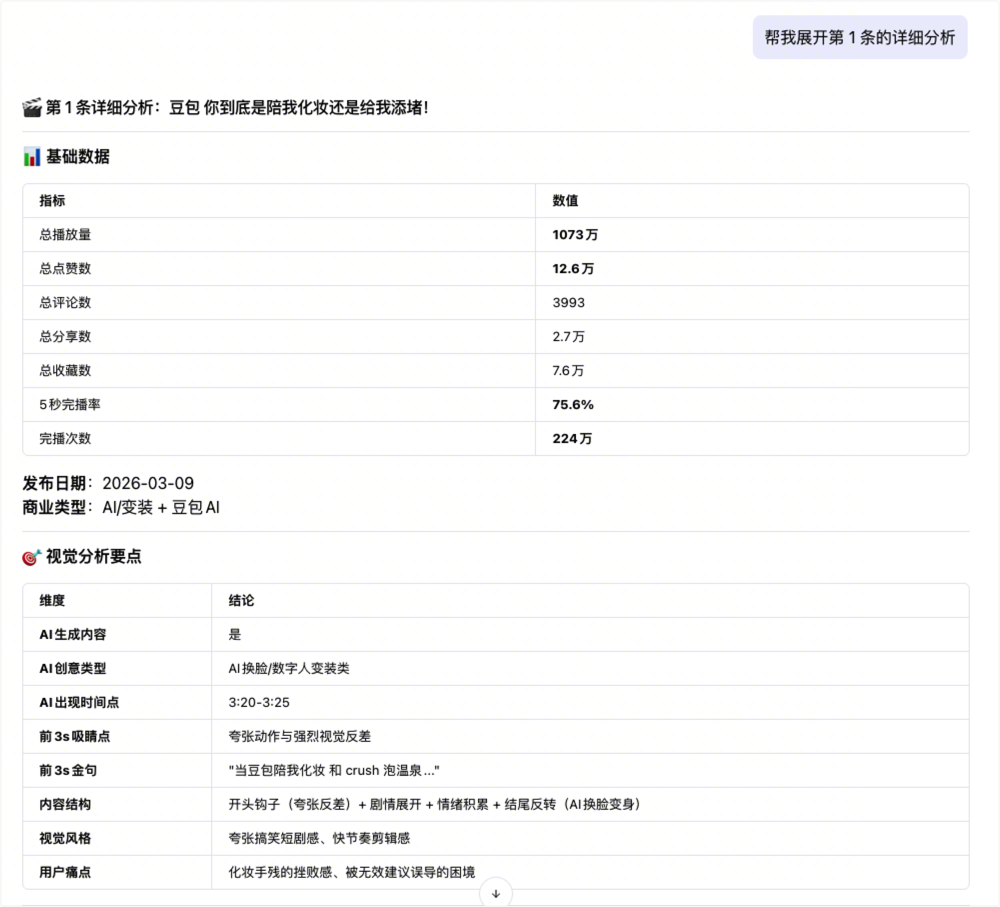
Task: Click the value 224 万
Action: point(572,439)
